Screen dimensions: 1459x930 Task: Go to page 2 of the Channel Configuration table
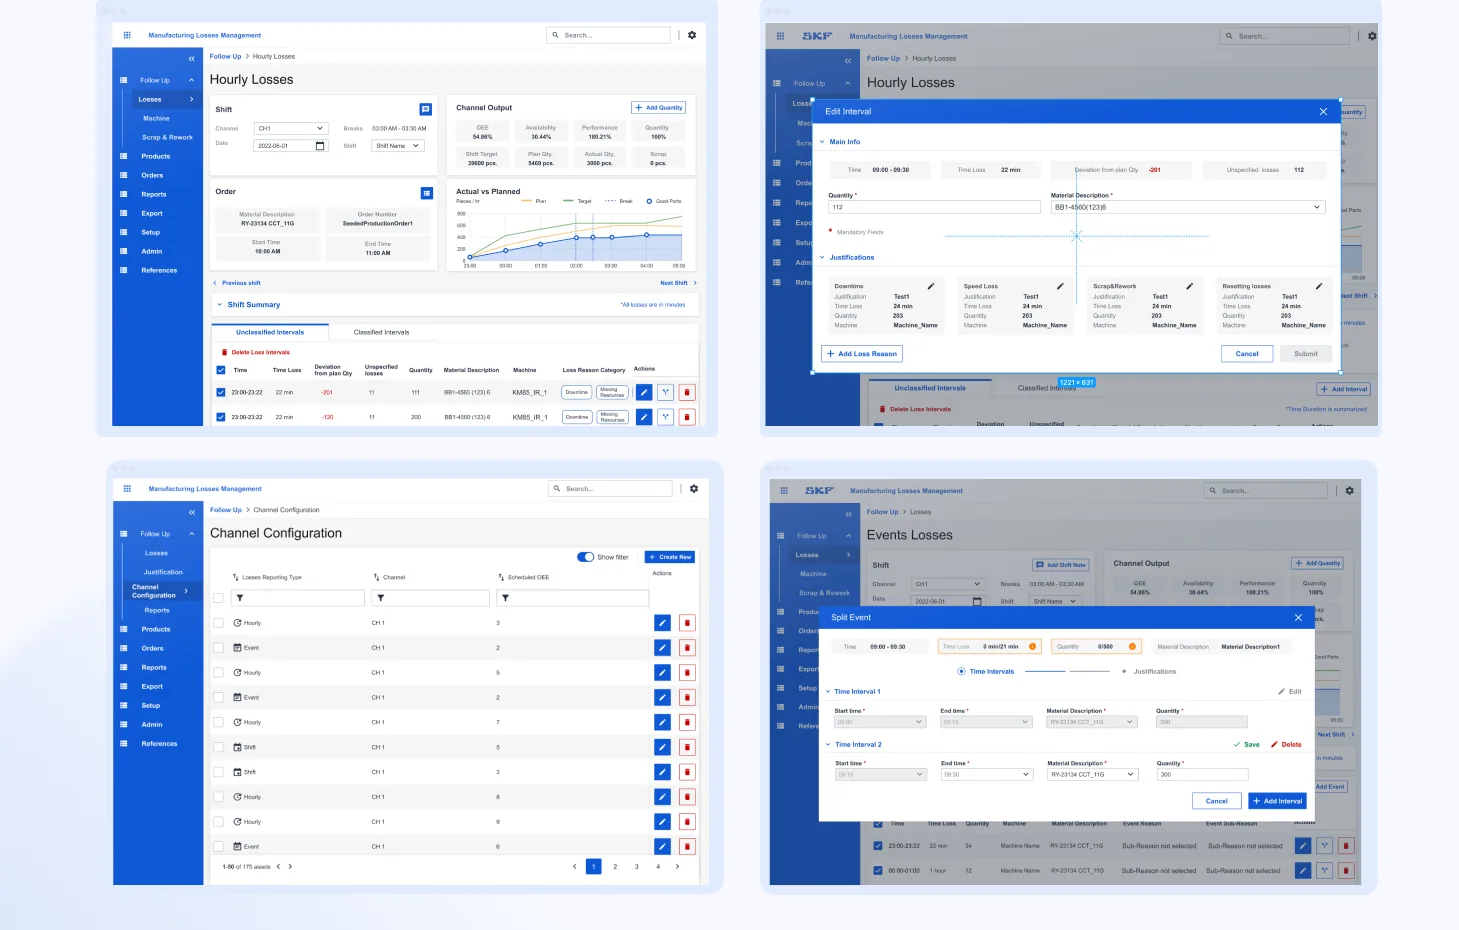pos(615,867)
